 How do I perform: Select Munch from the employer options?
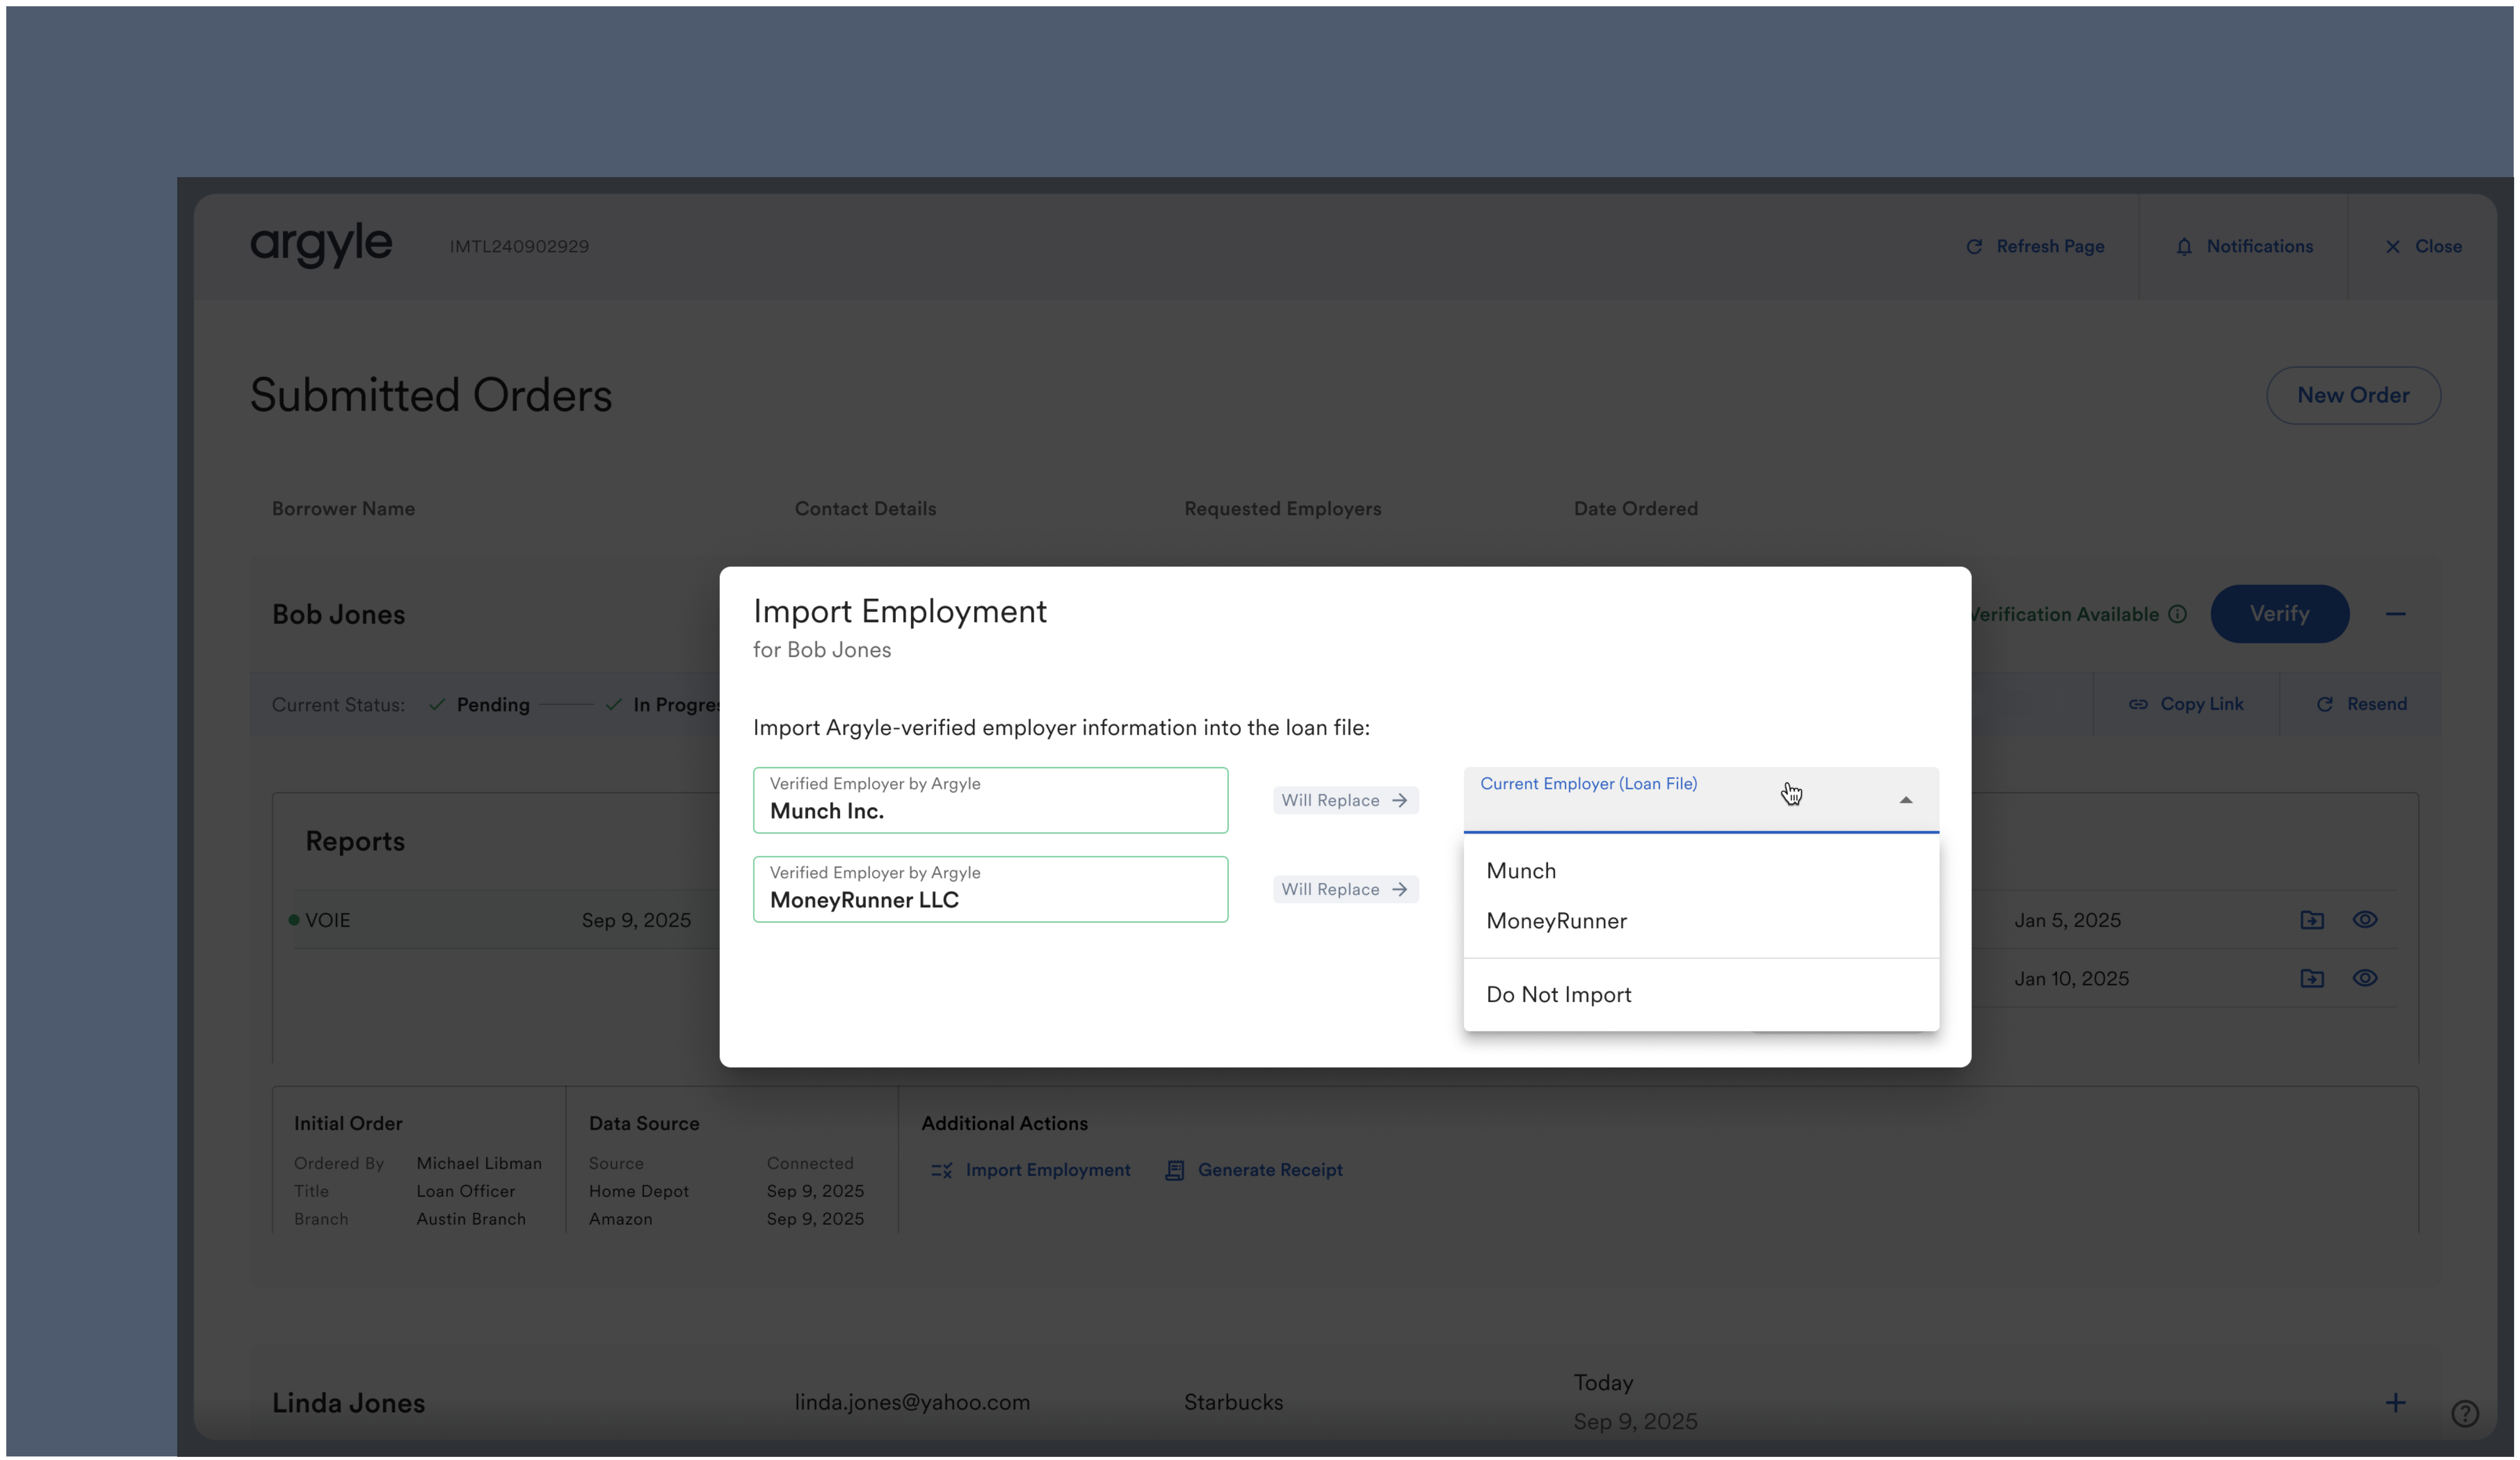[1521, 870]
